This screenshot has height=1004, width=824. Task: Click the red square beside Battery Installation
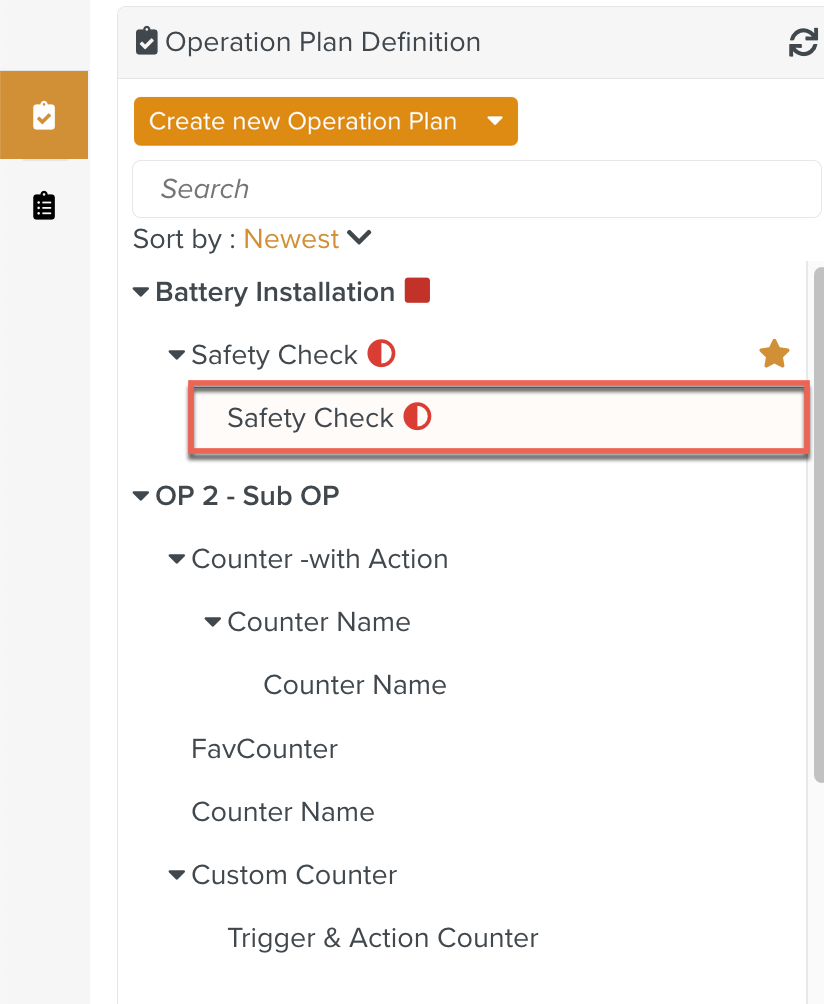(417, 291)
